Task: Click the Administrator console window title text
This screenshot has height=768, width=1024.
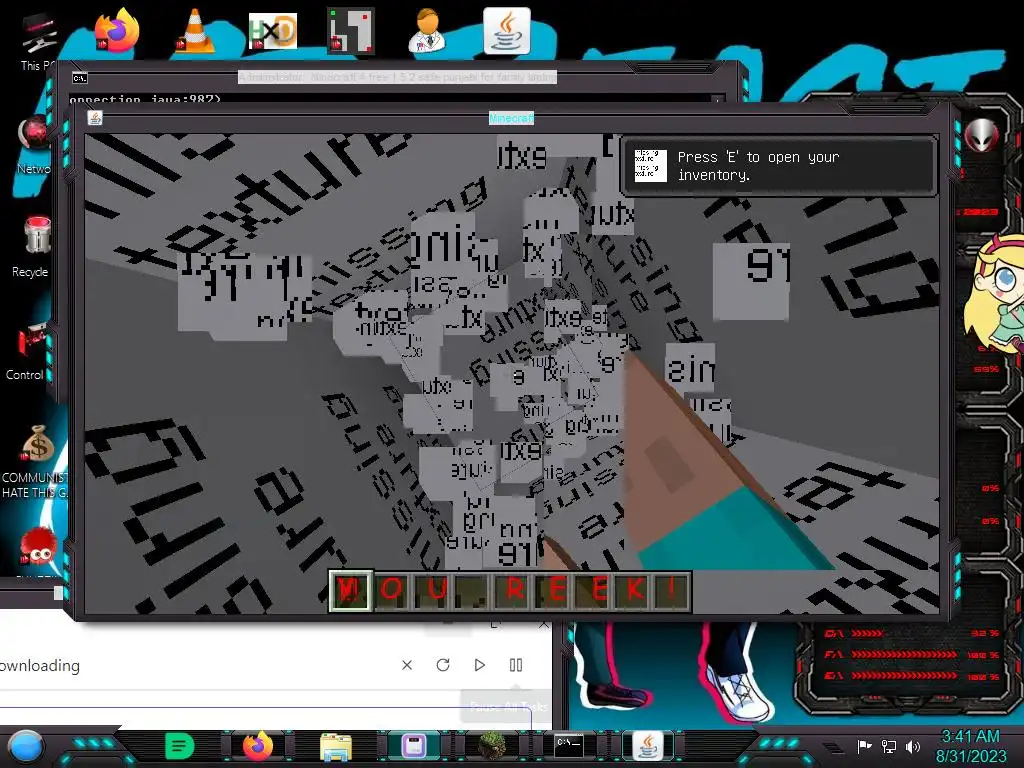Action: [397, 77]
